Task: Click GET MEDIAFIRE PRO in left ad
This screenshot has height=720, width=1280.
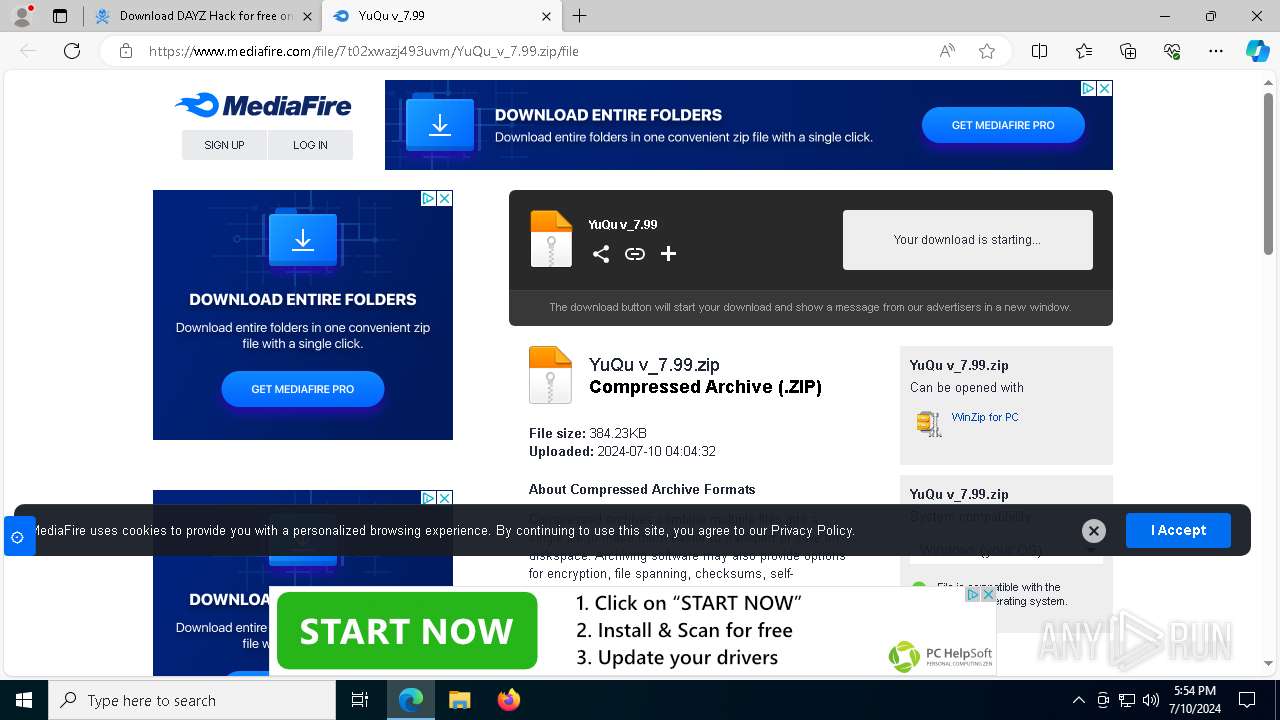Action: (303, 389)
